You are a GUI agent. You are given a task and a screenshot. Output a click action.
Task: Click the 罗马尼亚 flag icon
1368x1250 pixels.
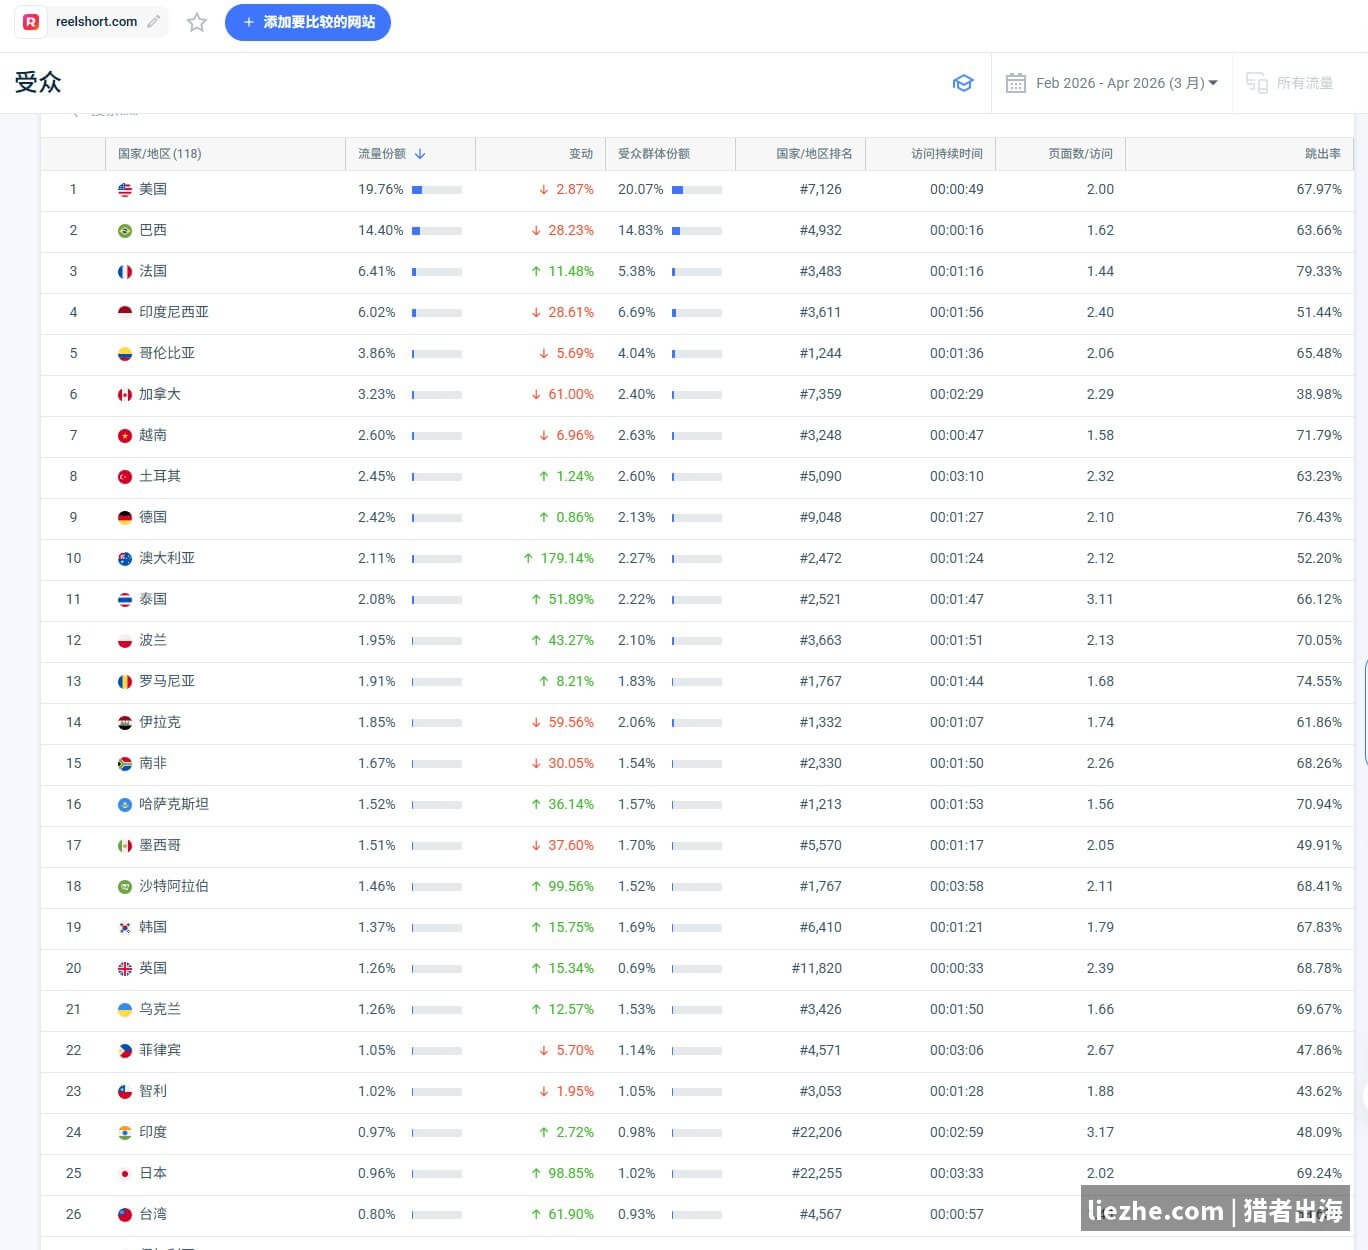pos(125,682)
